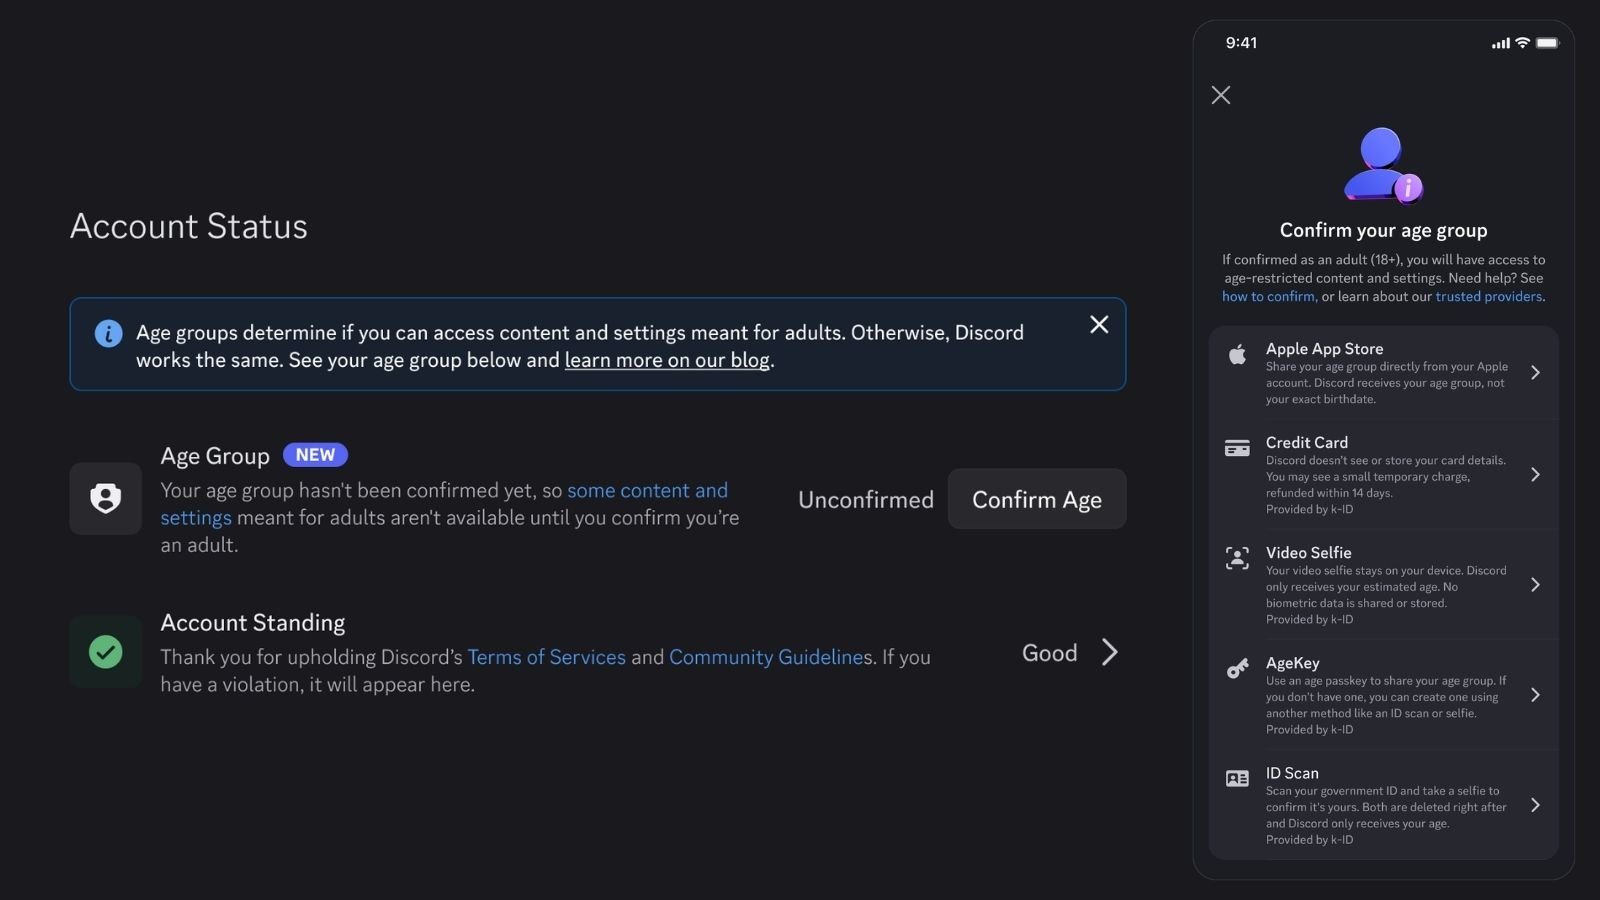The image size is (1600, 900).
Task: Click the phone Wi-Fi status icon
Action: click(1522, 43)
